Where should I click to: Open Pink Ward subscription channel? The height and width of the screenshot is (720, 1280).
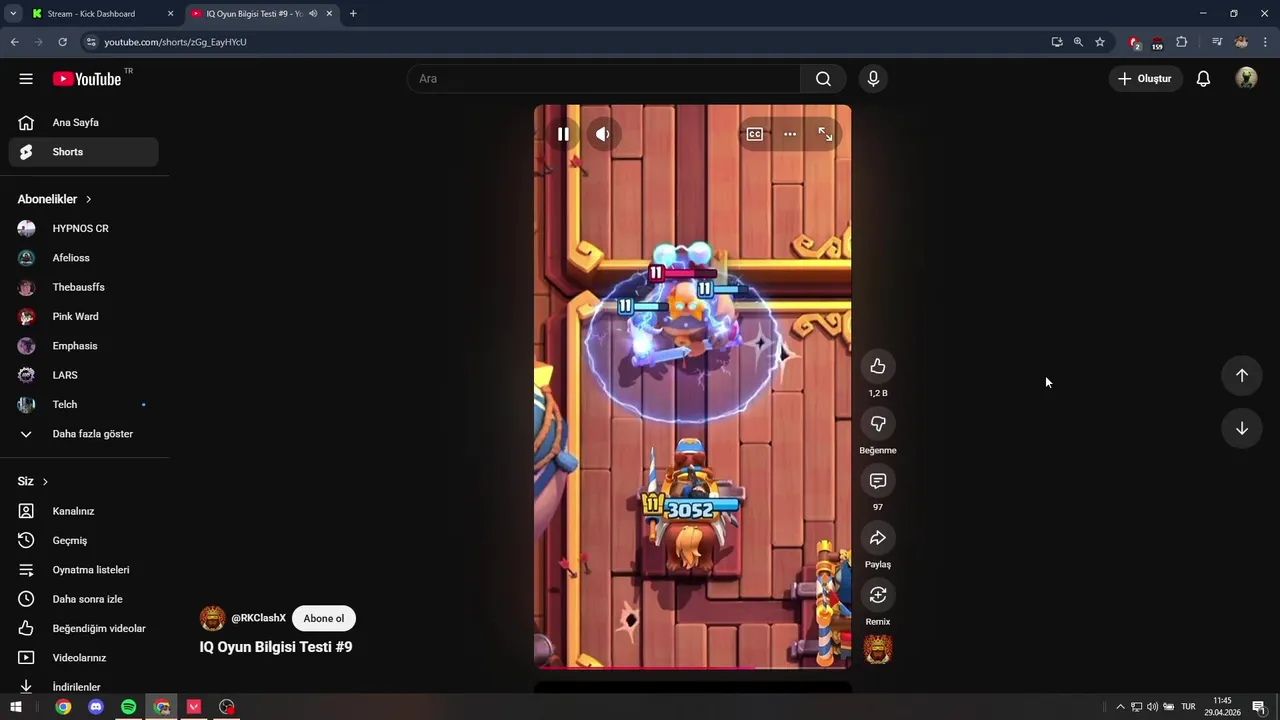click(84, 316)
